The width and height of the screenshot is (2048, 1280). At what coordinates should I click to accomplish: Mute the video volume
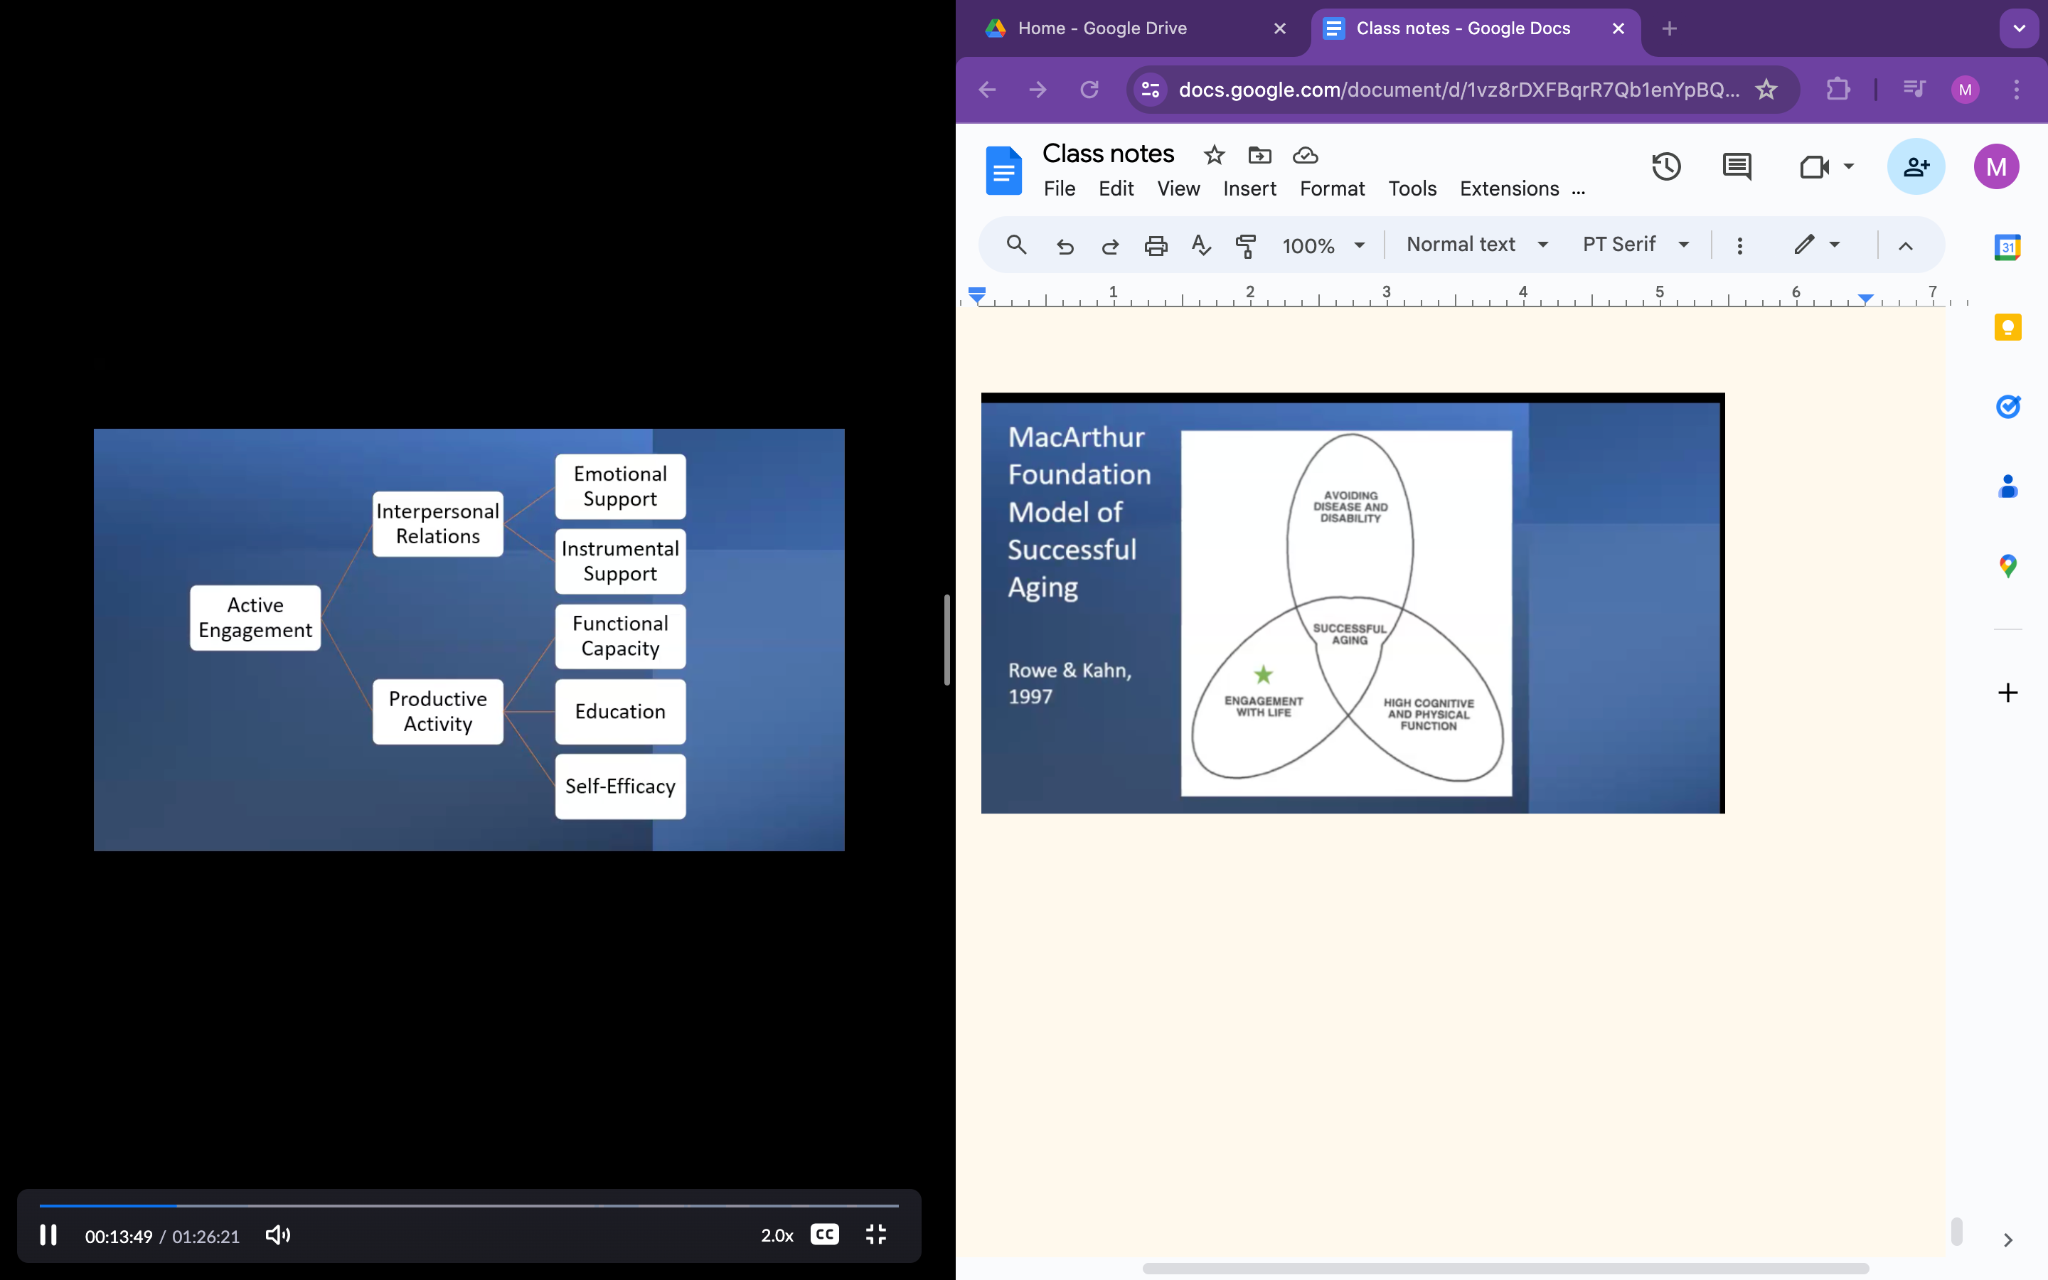[278, 1235]
